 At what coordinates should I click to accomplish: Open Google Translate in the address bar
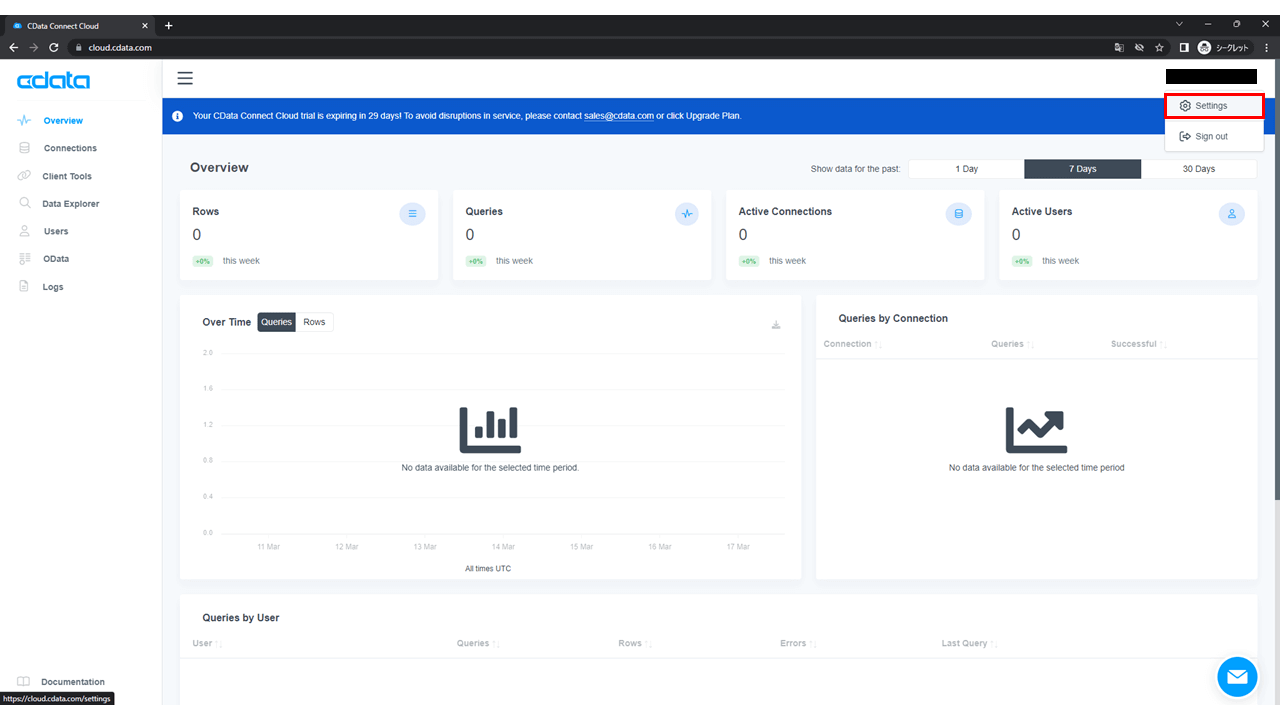[1119, 47]
